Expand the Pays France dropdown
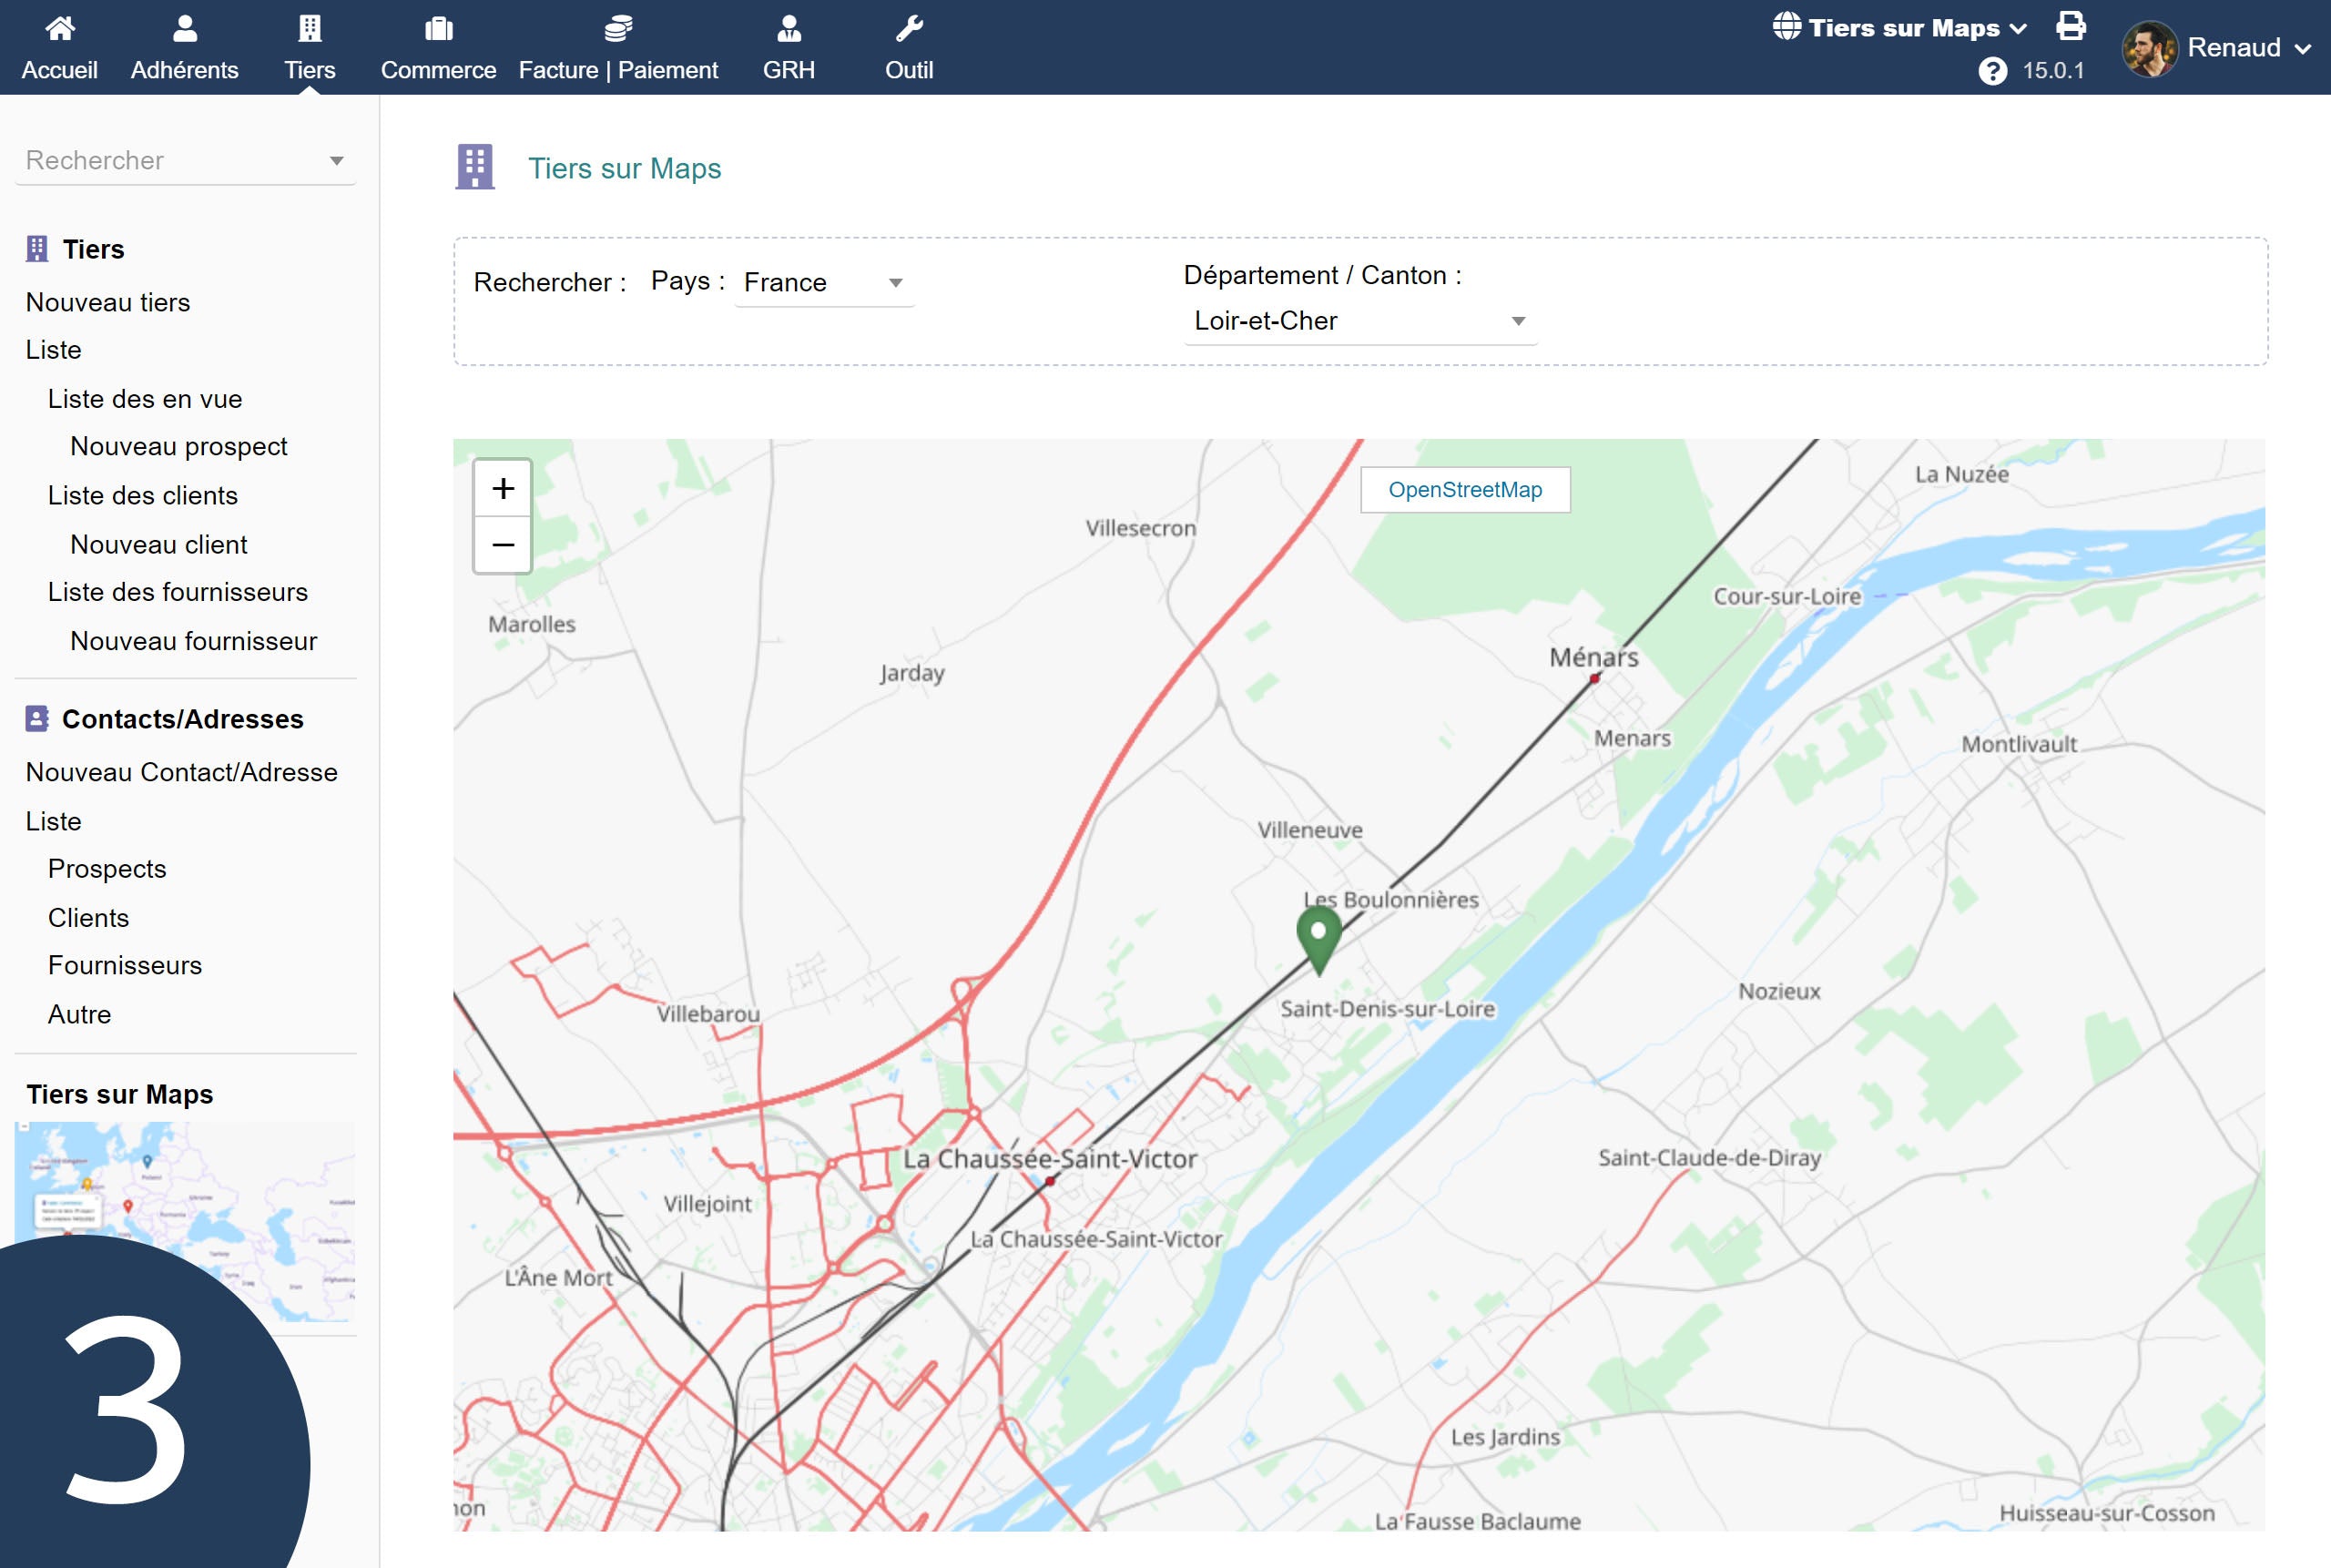The image size is (2331, 1568). click(824, 283)
